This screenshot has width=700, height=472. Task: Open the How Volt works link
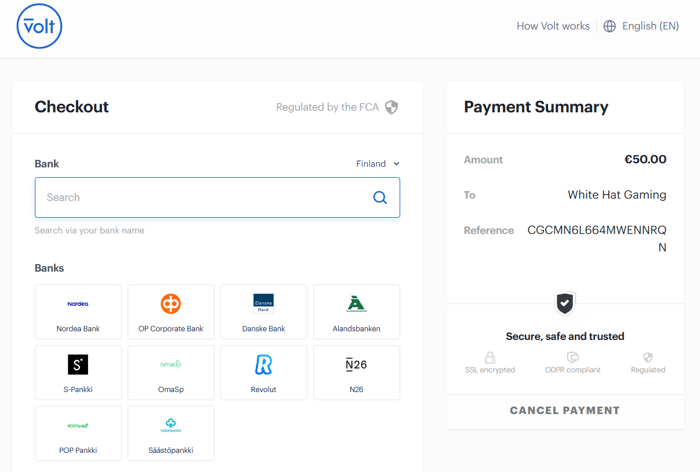pos(553,26)
